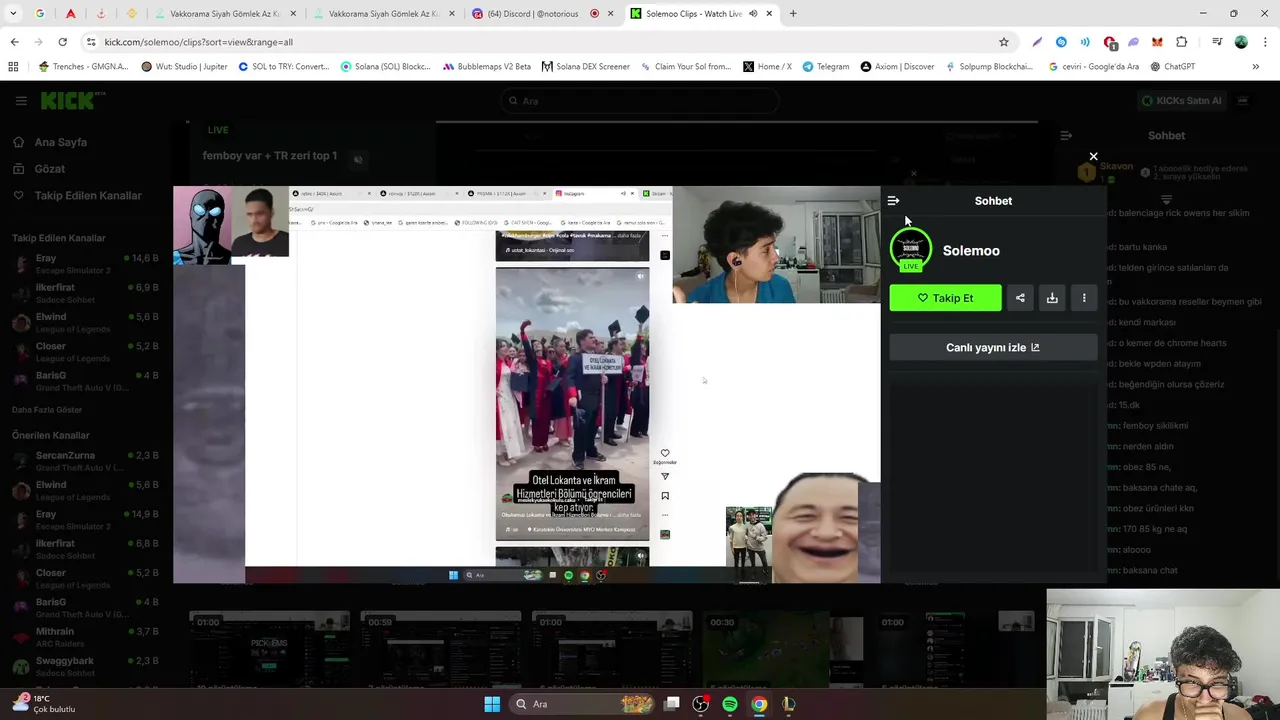Switch to the pinned Google tab
The image size is (1280, 720).
tap(40, 14)
